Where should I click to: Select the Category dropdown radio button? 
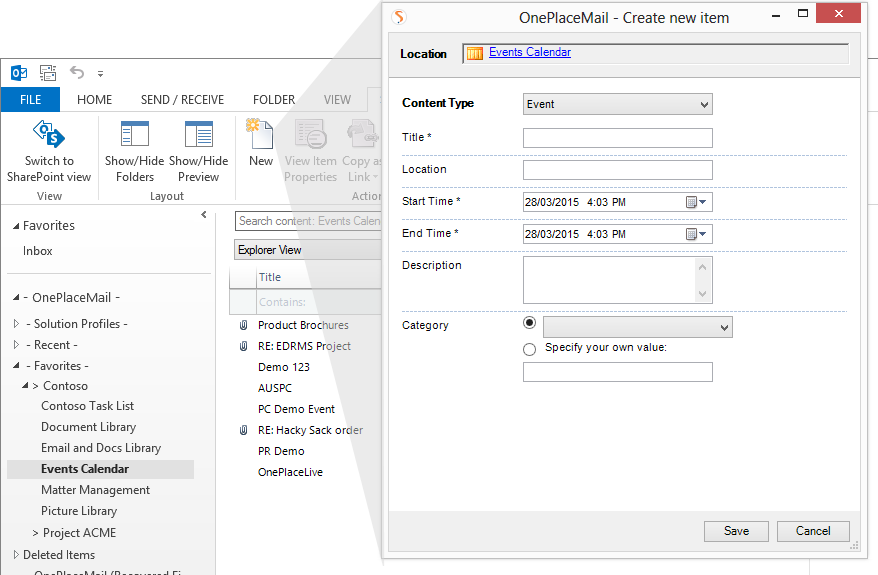point(529,324)
